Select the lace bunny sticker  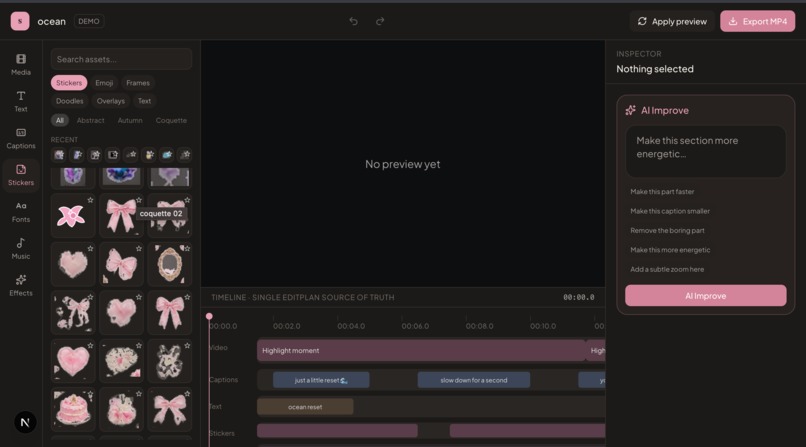170,361
